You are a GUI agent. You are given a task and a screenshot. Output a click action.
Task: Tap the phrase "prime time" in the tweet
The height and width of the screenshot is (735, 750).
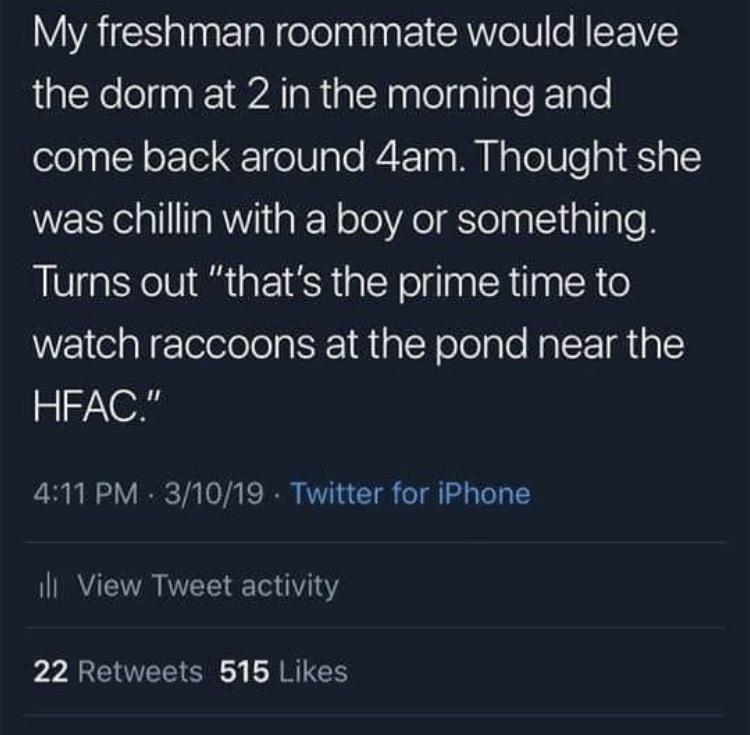click(x=474, y=283)
